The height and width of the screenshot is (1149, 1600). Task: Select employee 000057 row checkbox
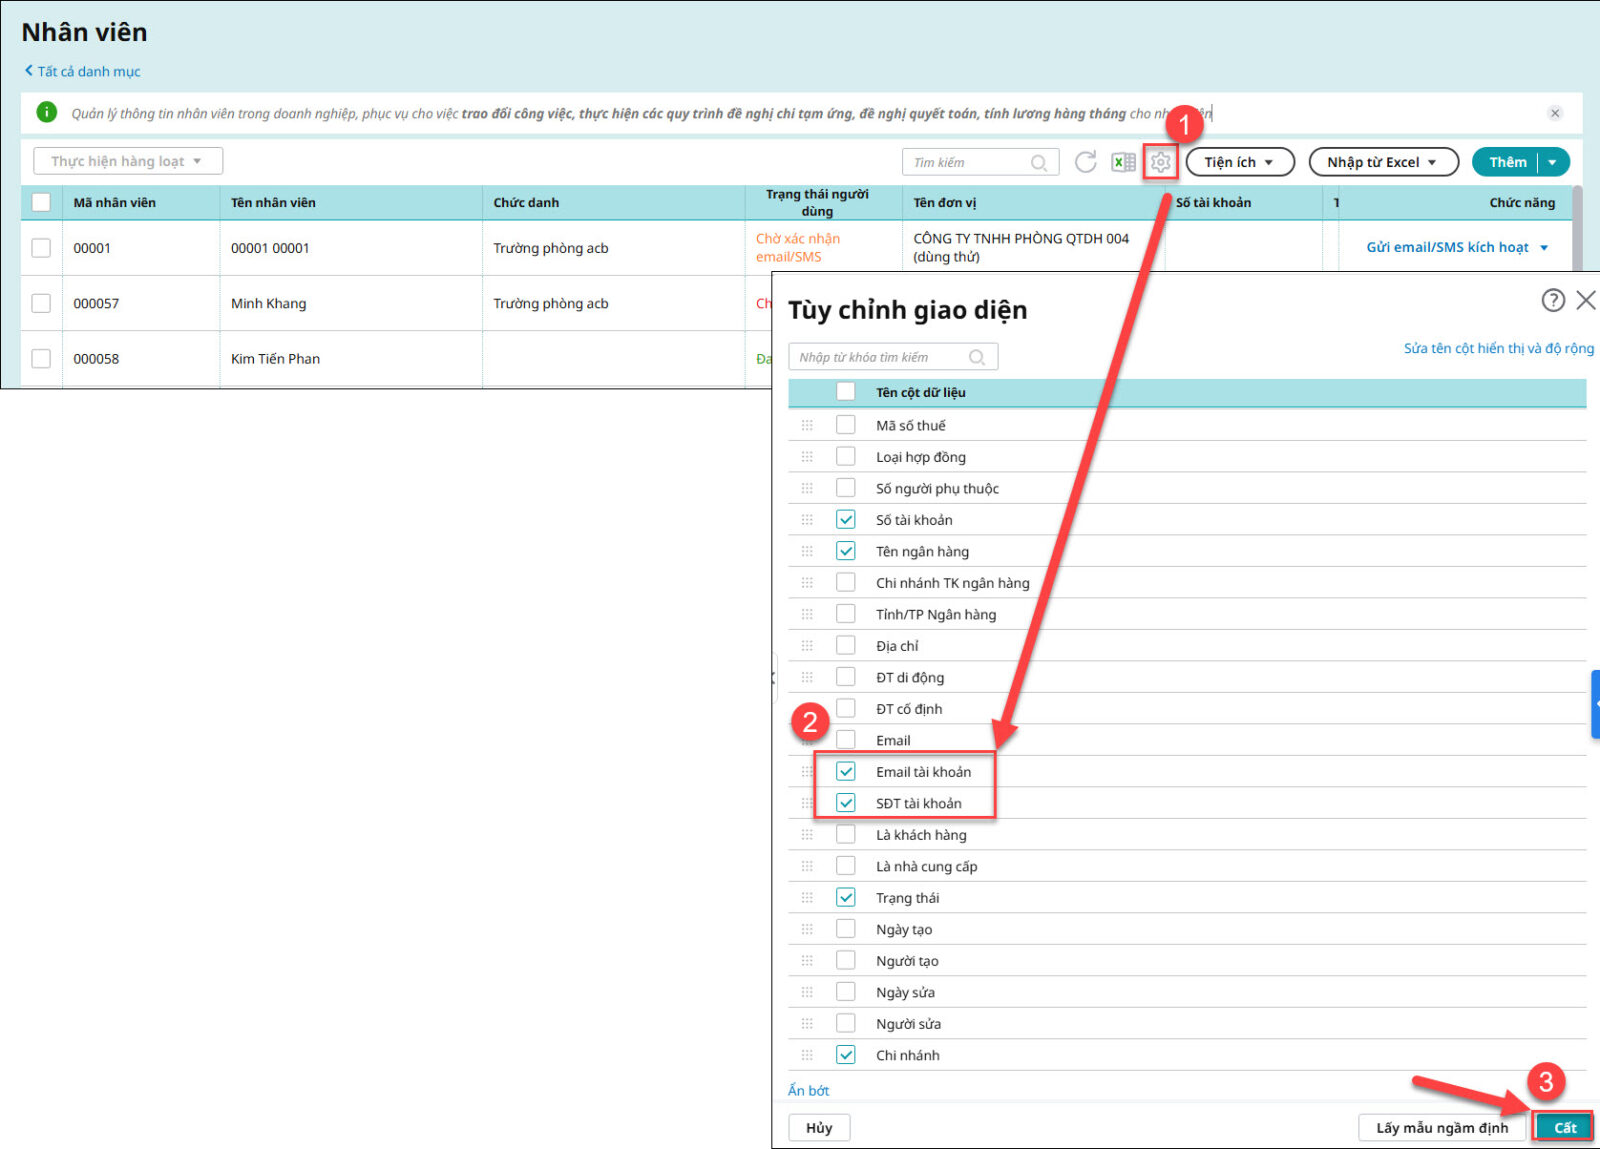41,303
